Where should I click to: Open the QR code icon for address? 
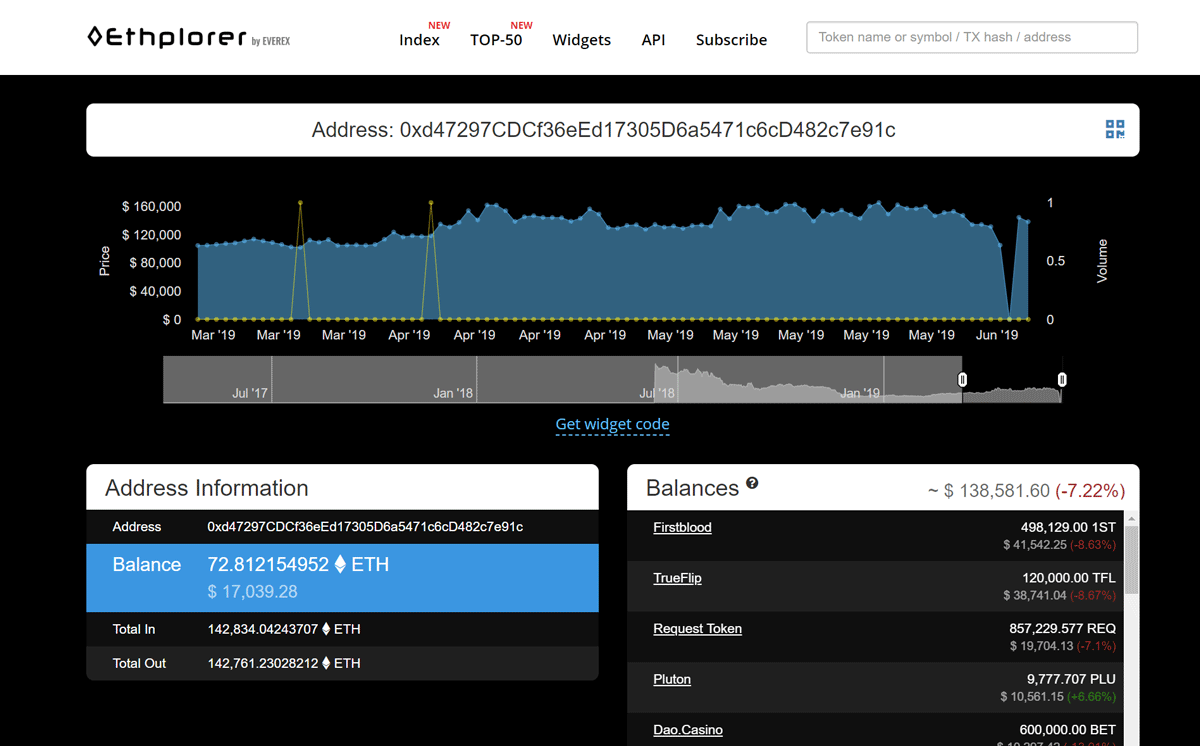(x=1115, y=129)
